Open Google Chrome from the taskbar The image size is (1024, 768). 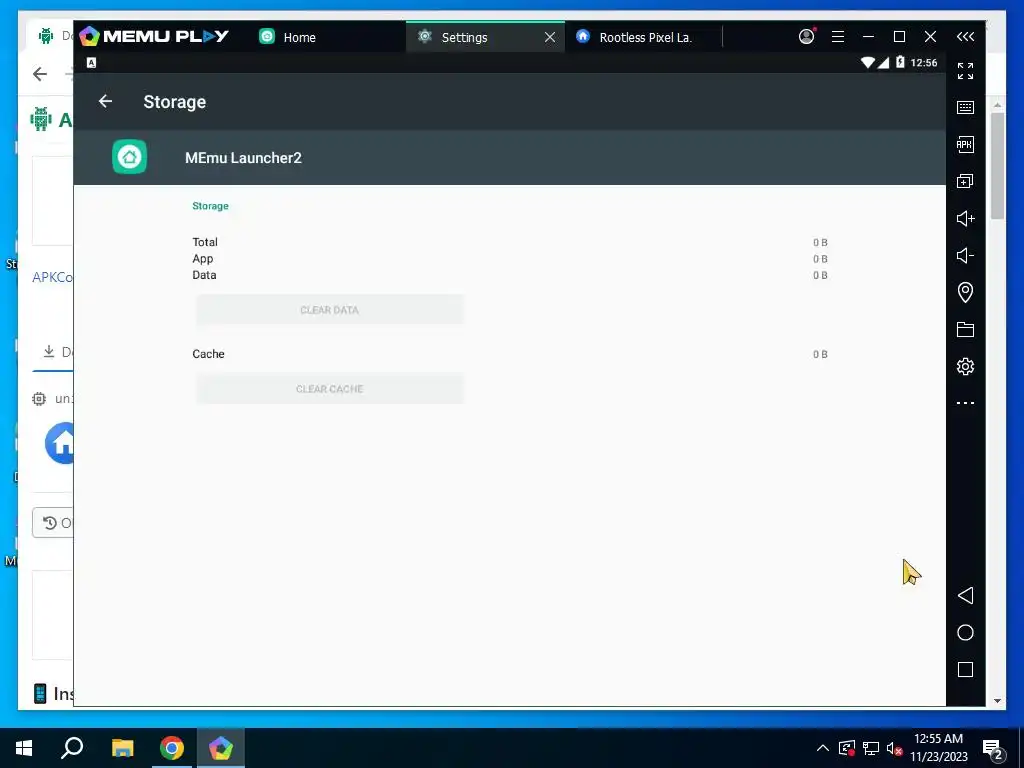tap(172, 748)
